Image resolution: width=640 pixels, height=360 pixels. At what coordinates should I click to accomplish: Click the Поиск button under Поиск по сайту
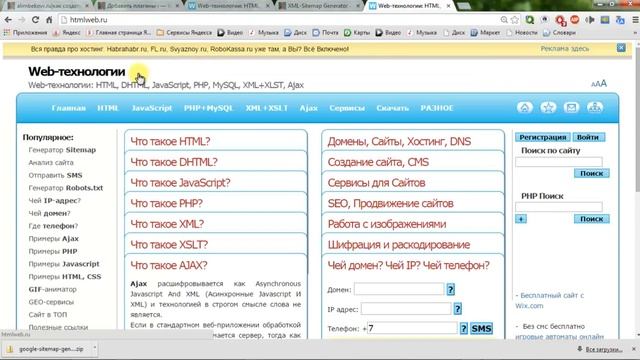coord(591,173)
